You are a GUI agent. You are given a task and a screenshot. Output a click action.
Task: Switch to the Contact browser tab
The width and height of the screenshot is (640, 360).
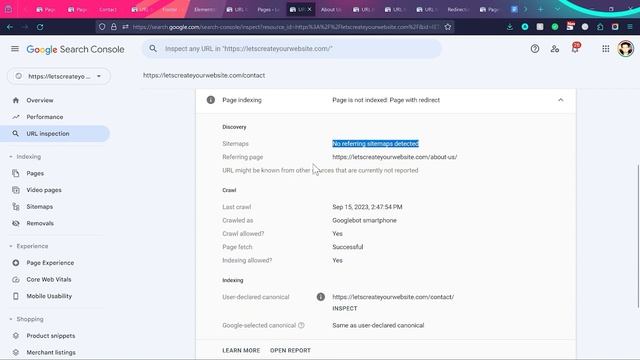(108, 9)
